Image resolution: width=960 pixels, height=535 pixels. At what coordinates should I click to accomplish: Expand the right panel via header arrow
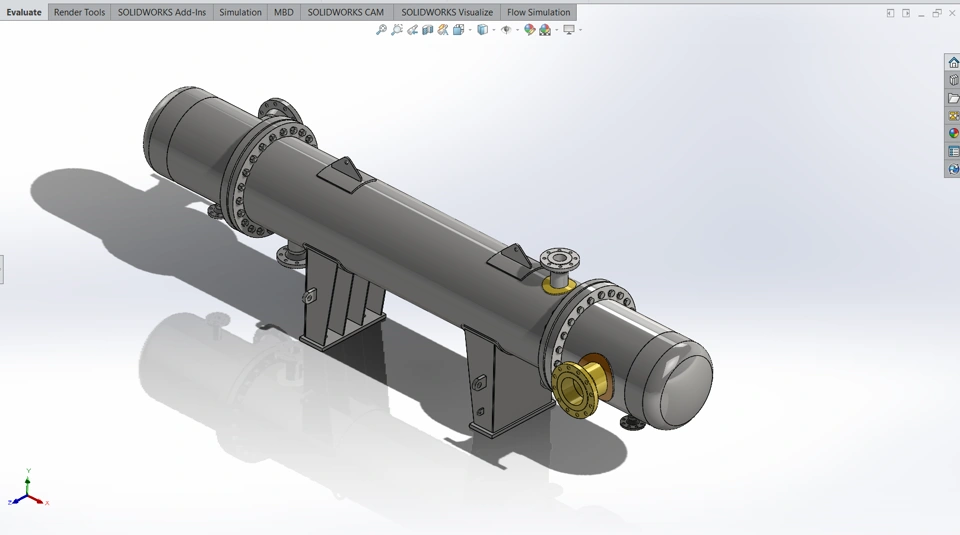click(x=906, y=13)
